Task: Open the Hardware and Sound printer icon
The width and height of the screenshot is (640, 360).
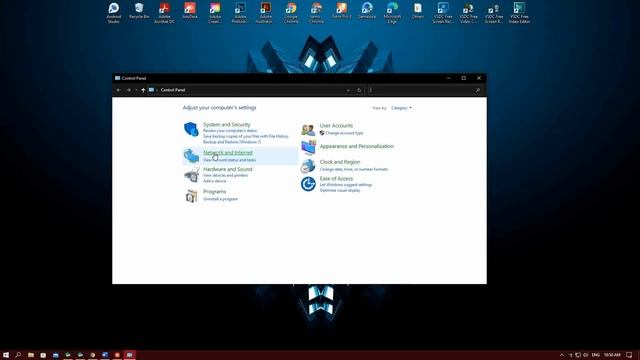Action: [x=191, y=175]
